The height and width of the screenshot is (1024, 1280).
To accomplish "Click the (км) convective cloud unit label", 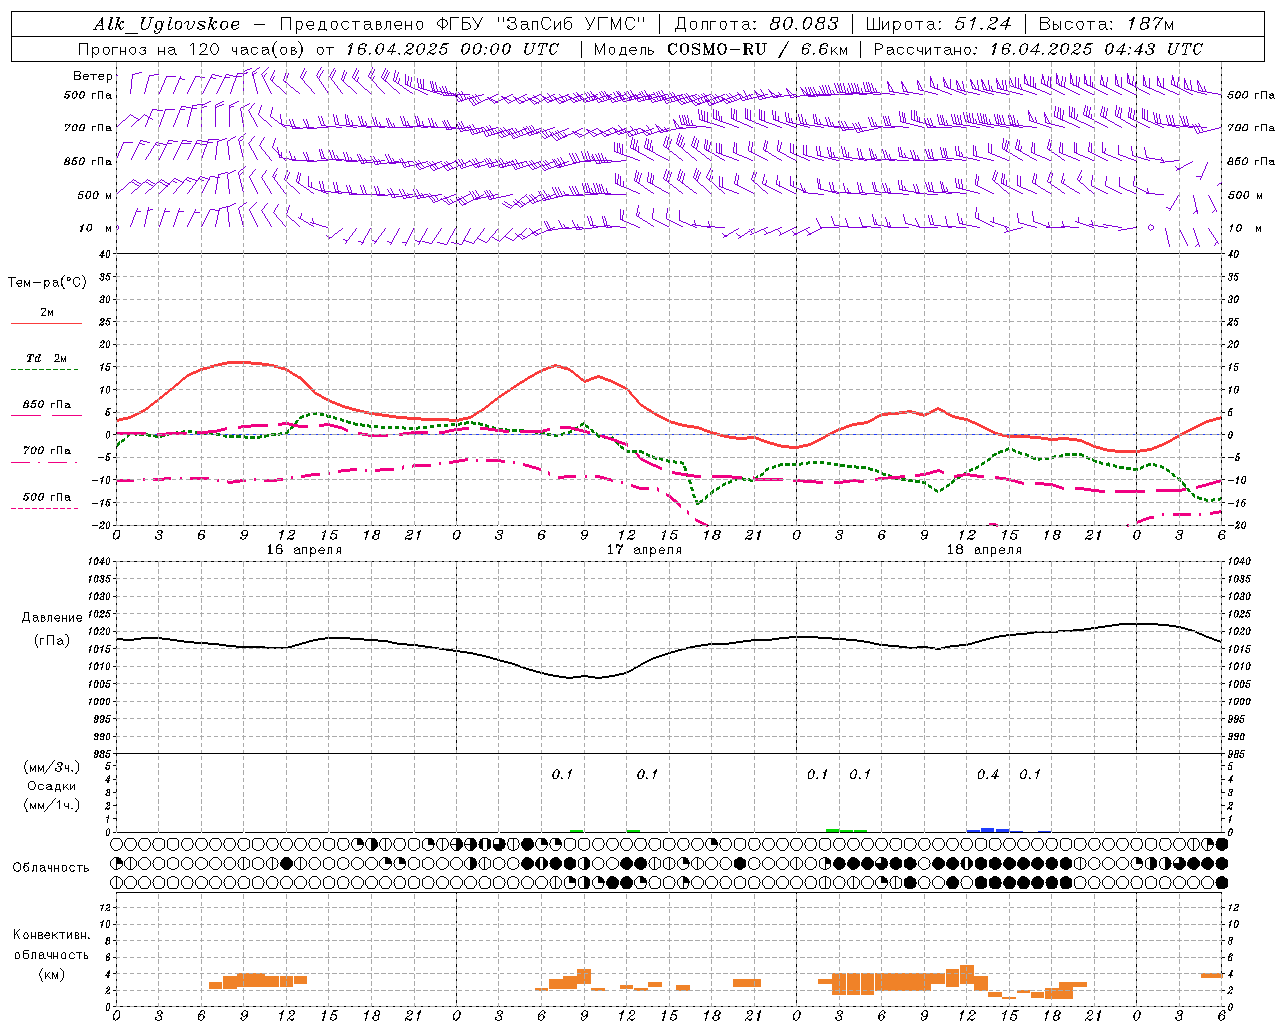I will pos(51,974).
